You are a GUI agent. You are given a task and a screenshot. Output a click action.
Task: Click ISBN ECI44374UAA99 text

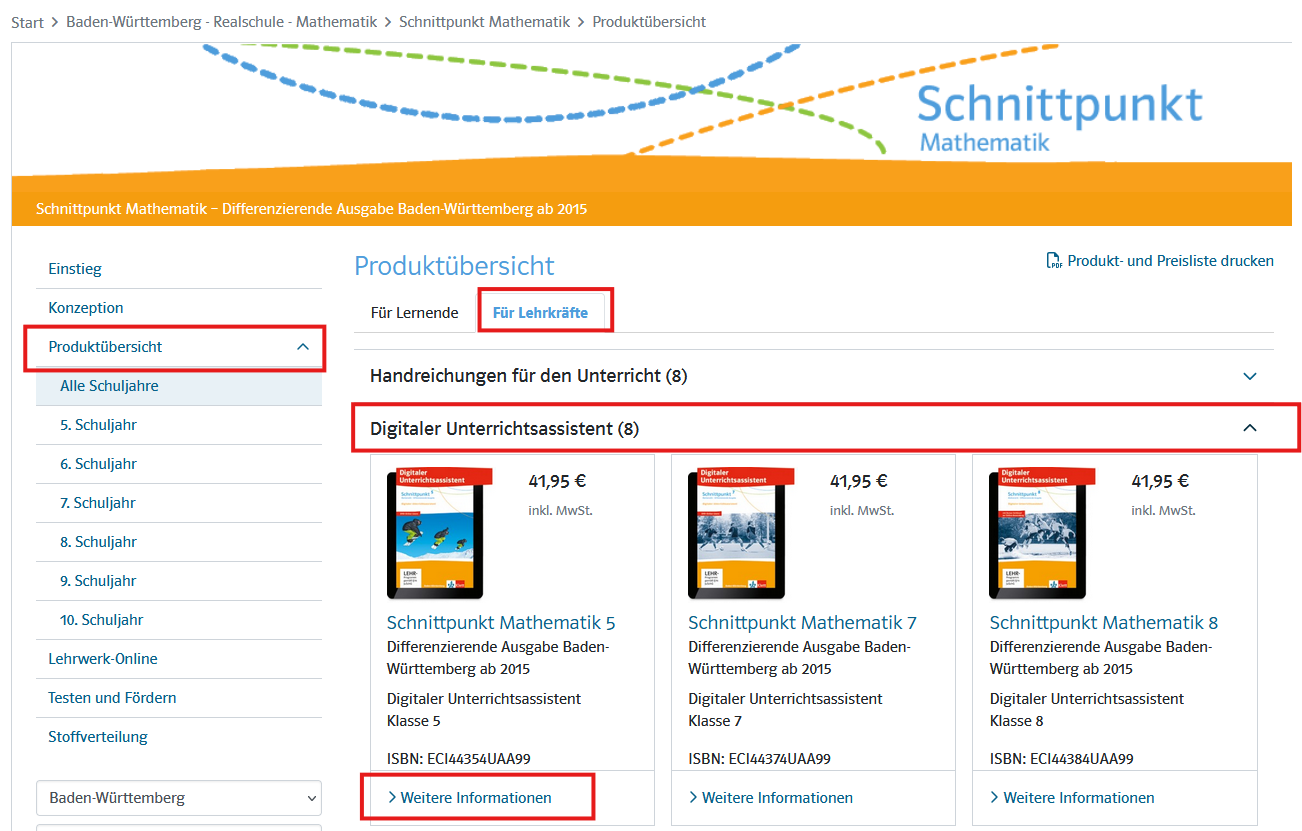click(760, 759)
